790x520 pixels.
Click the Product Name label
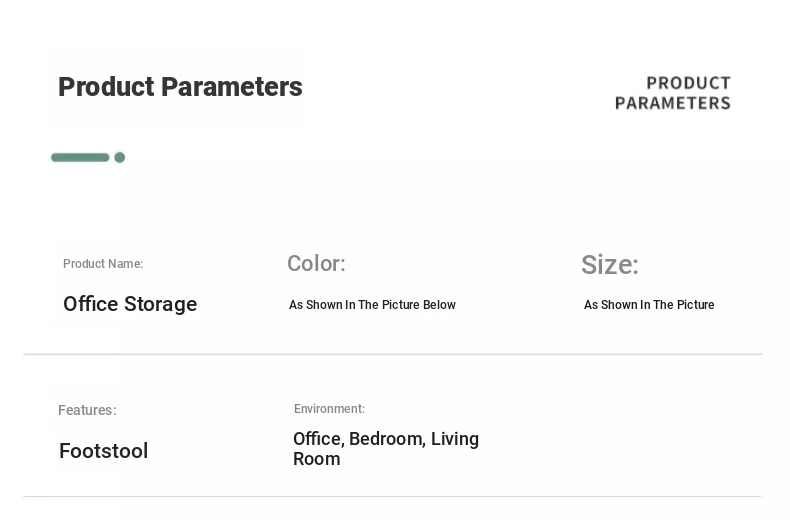(x=103, y=264)
